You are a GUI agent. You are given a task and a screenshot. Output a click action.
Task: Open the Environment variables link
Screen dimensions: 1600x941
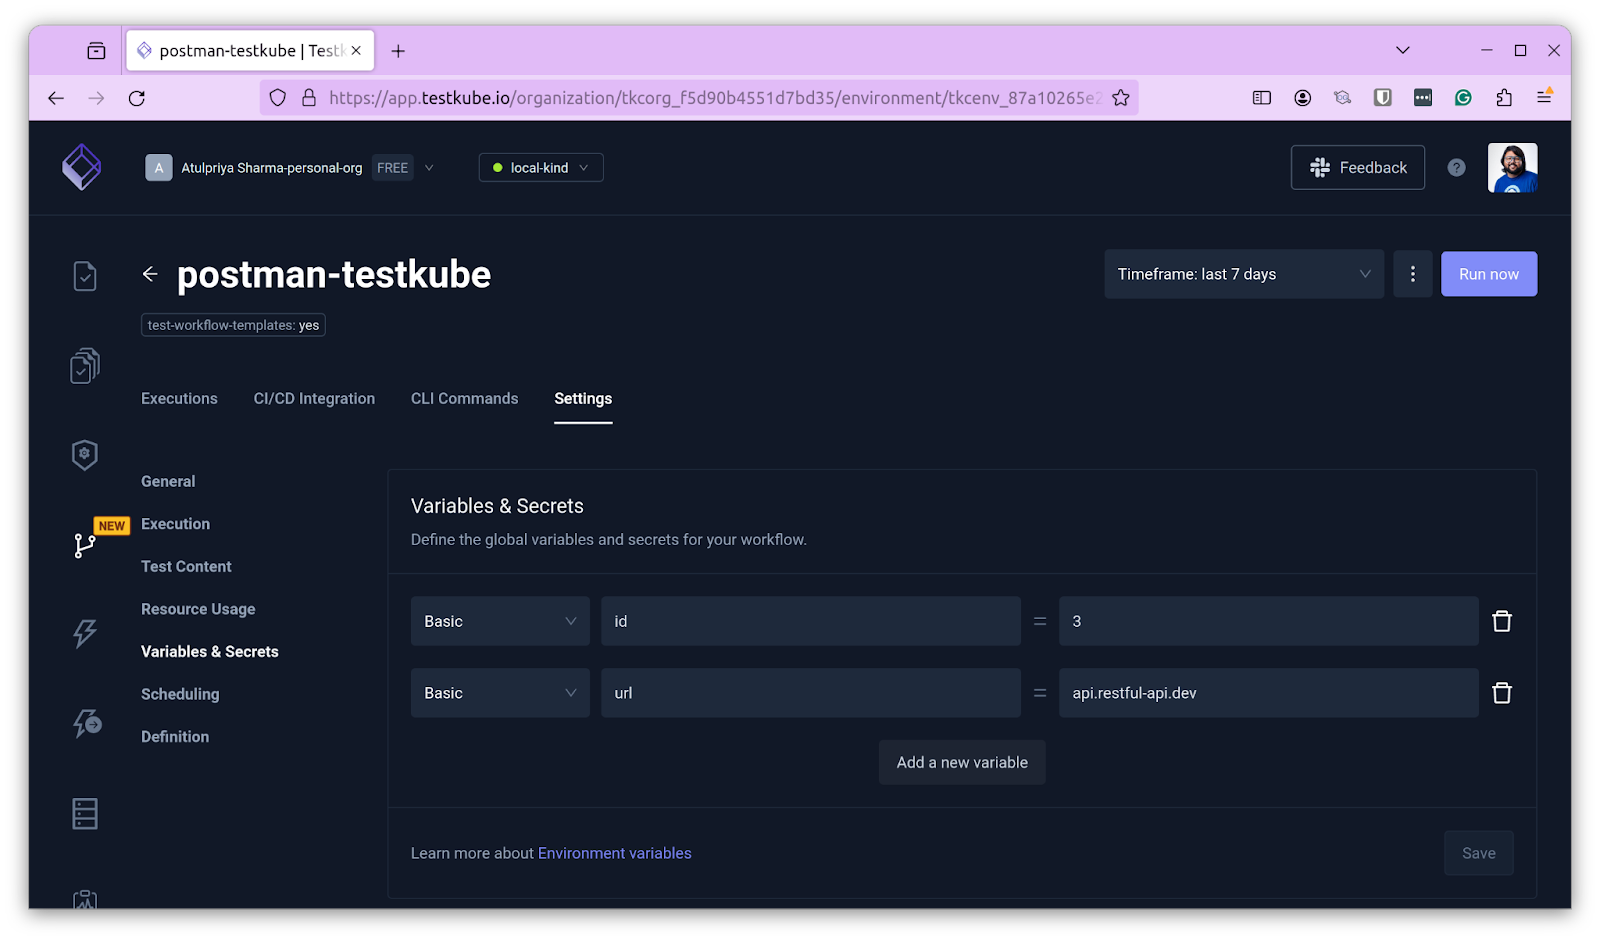(x=614, y=853)
